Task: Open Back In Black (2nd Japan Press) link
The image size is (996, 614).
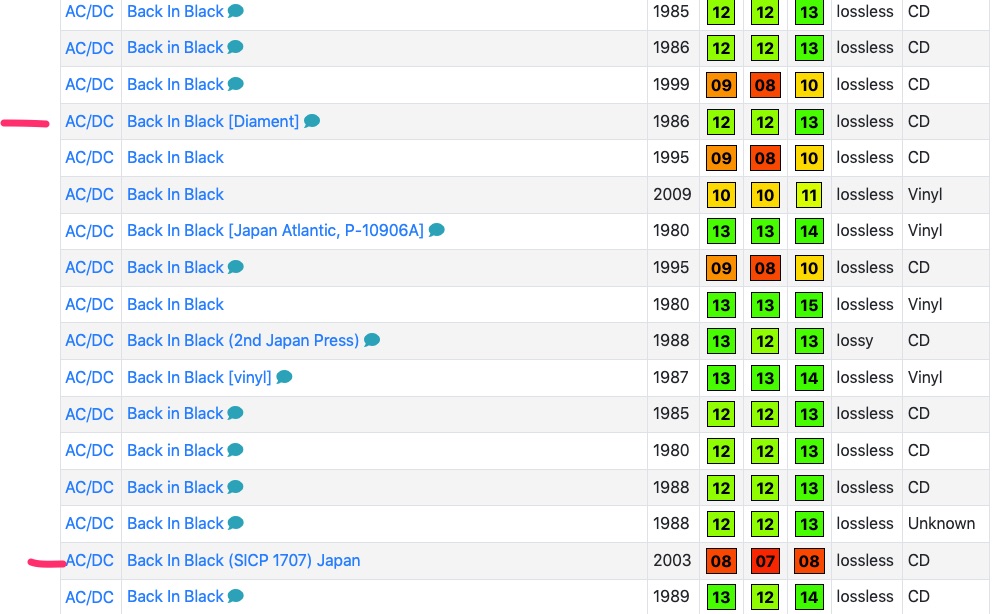Action: point(243,340)
